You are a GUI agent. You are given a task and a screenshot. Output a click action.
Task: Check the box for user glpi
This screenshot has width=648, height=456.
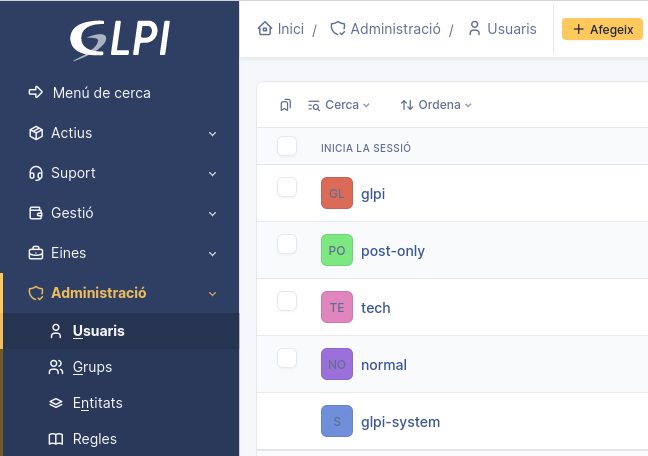point(287,187)
